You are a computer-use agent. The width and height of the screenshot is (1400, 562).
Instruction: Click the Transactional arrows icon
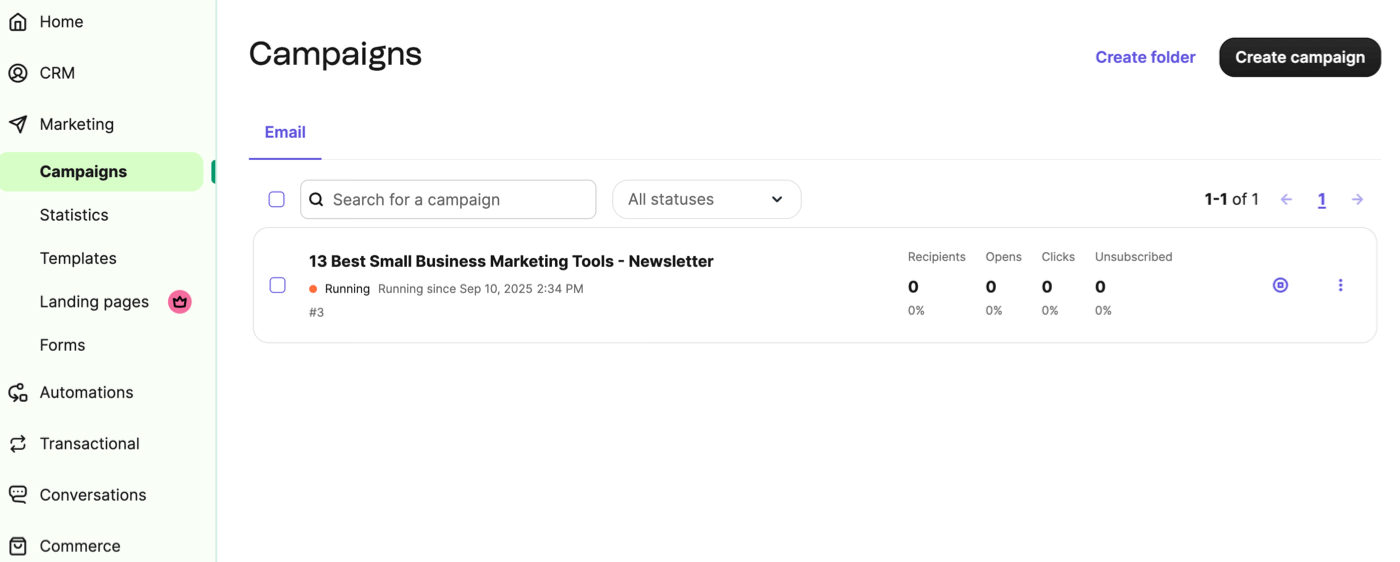coord(18,444)
